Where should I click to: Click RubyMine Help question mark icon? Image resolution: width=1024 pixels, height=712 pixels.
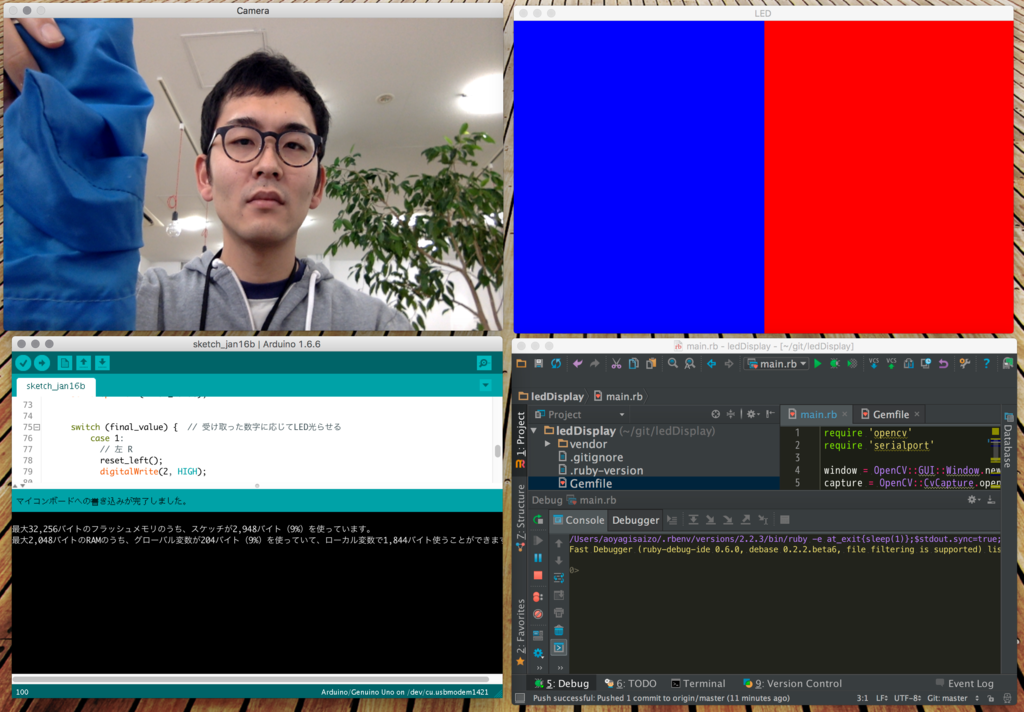(987, 364)
